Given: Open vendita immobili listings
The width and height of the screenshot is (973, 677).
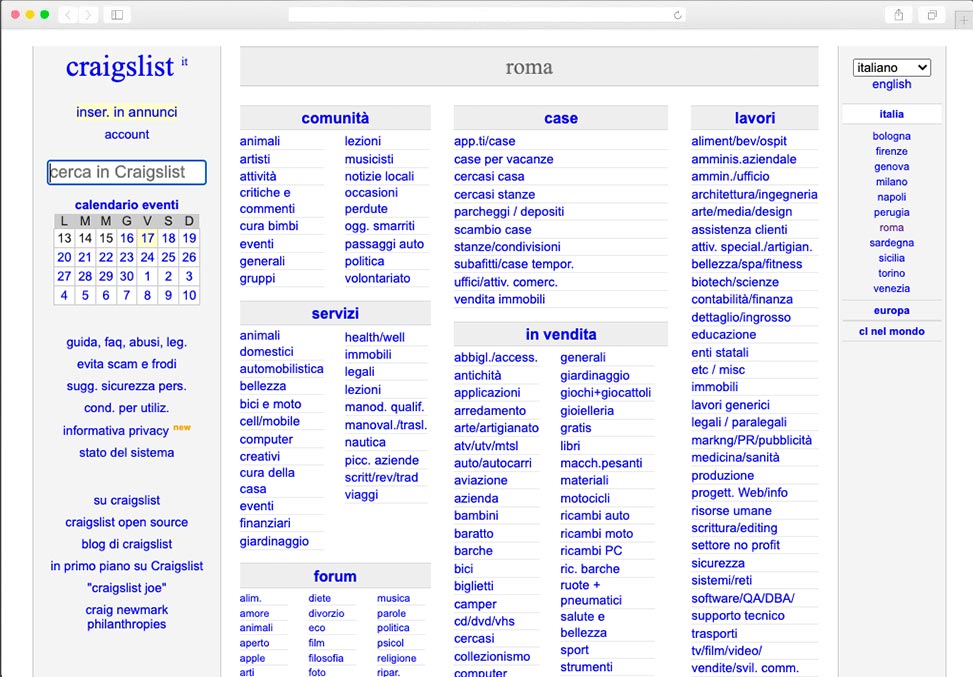Looking at the screenshot, I should point(500,300).
